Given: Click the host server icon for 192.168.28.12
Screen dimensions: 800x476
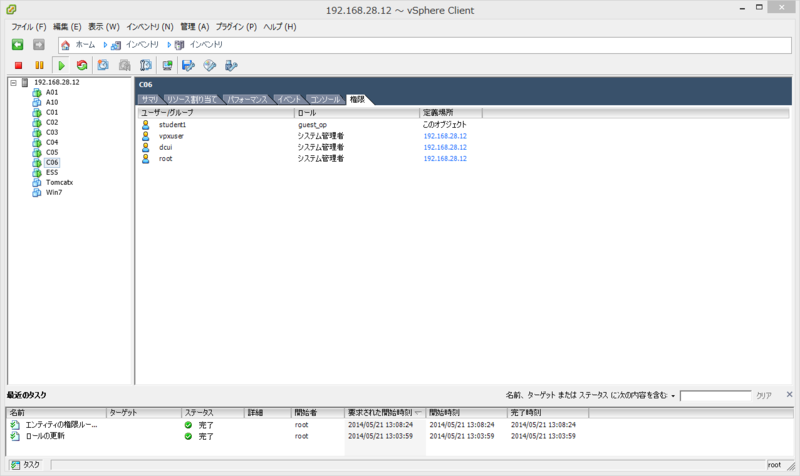Looking at the screenshot, I should 24,82.
